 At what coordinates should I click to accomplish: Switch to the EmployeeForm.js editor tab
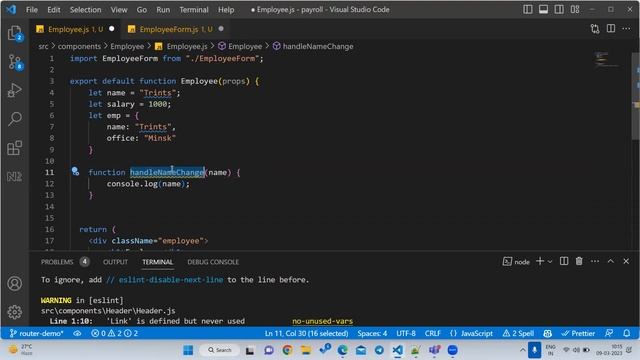pos(176,29)
